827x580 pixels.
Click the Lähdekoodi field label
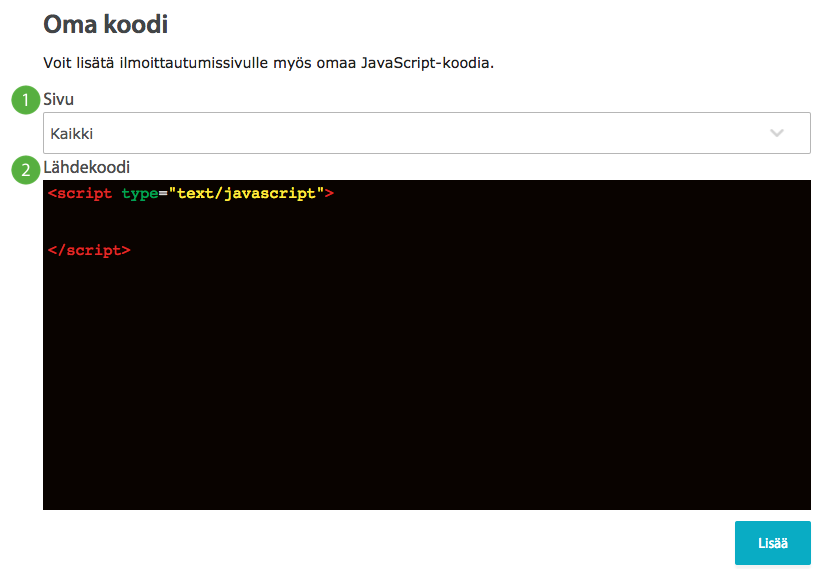coord(86,167)
